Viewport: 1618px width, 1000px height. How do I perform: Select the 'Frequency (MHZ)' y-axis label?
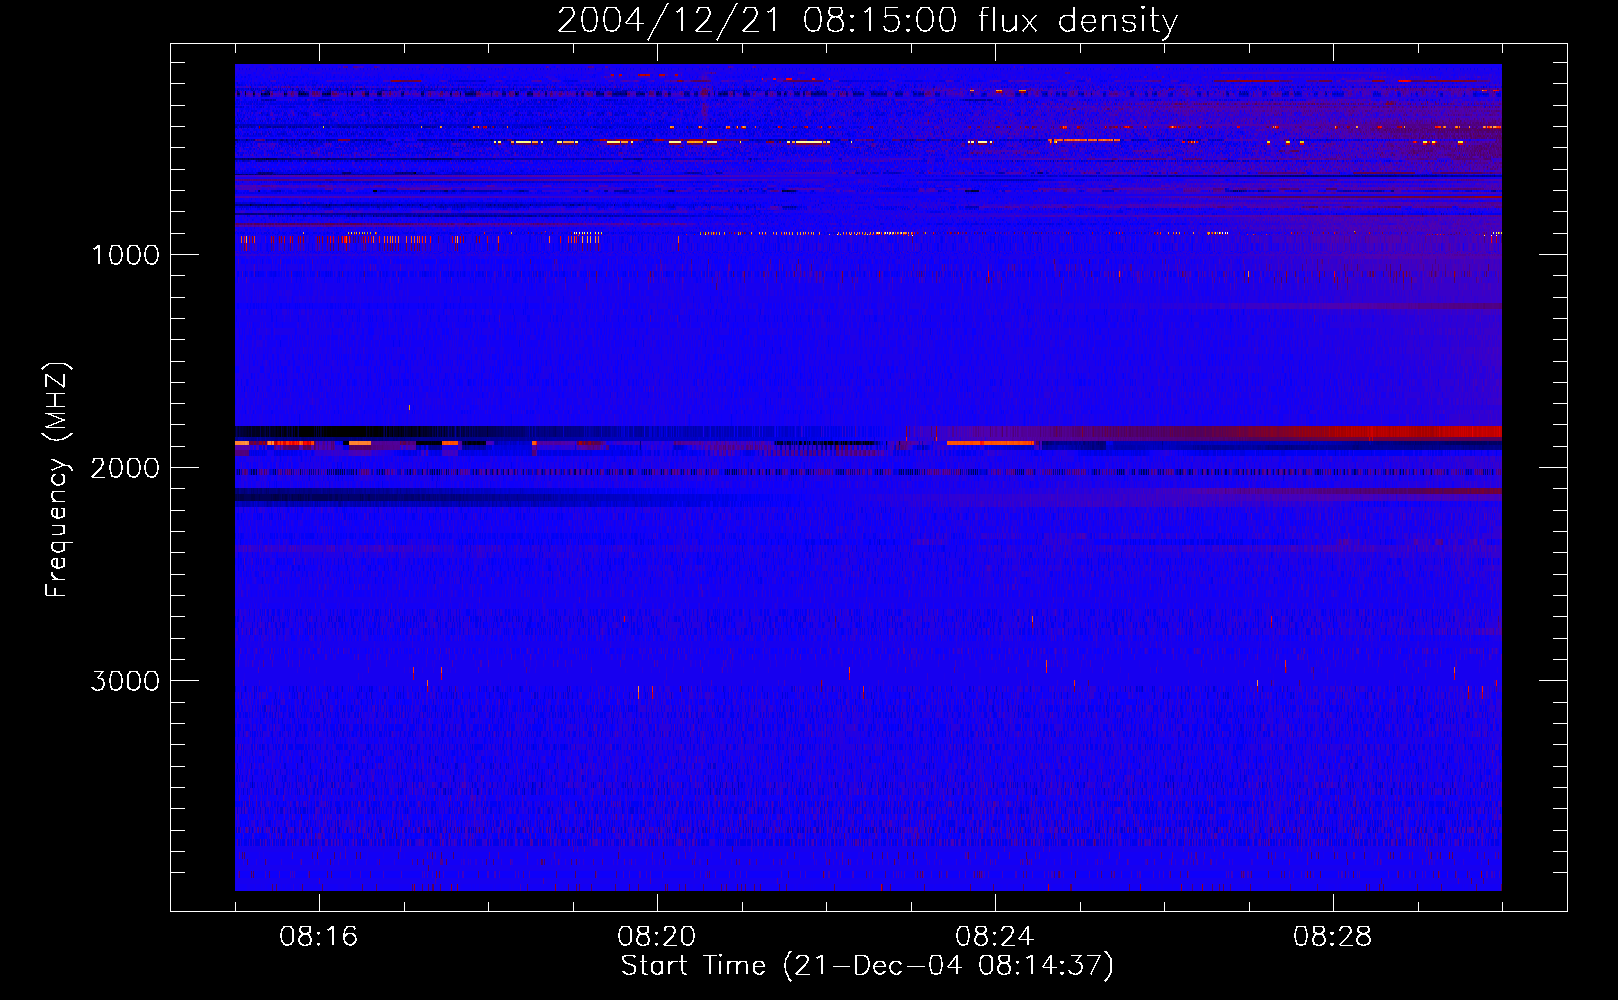[57, 480]
